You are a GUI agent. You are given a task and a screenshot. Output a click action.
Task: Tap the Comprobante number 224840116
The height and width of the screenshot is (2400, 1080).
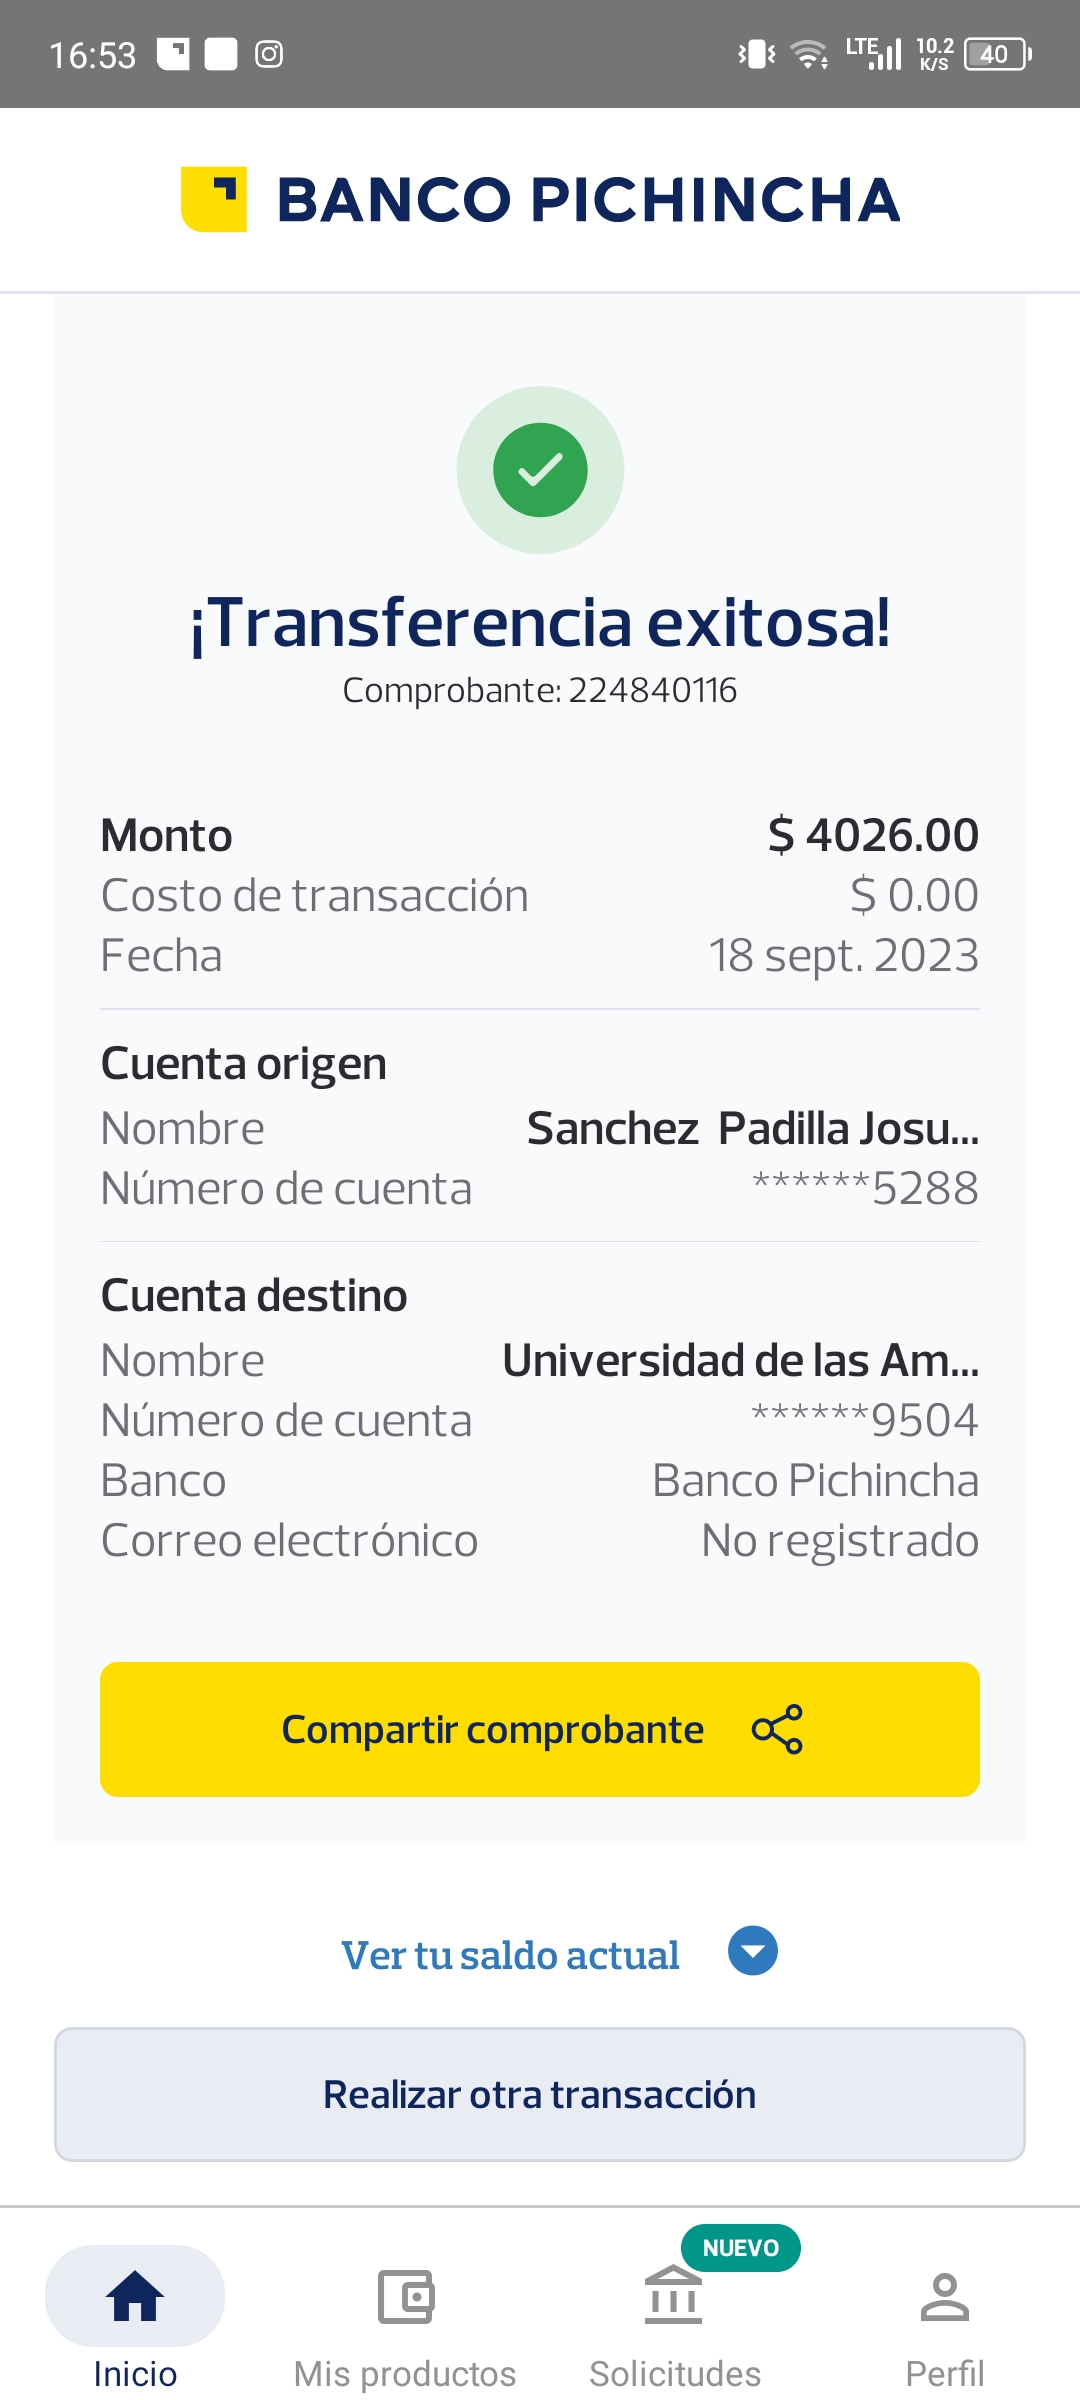[x=652, y=690]
